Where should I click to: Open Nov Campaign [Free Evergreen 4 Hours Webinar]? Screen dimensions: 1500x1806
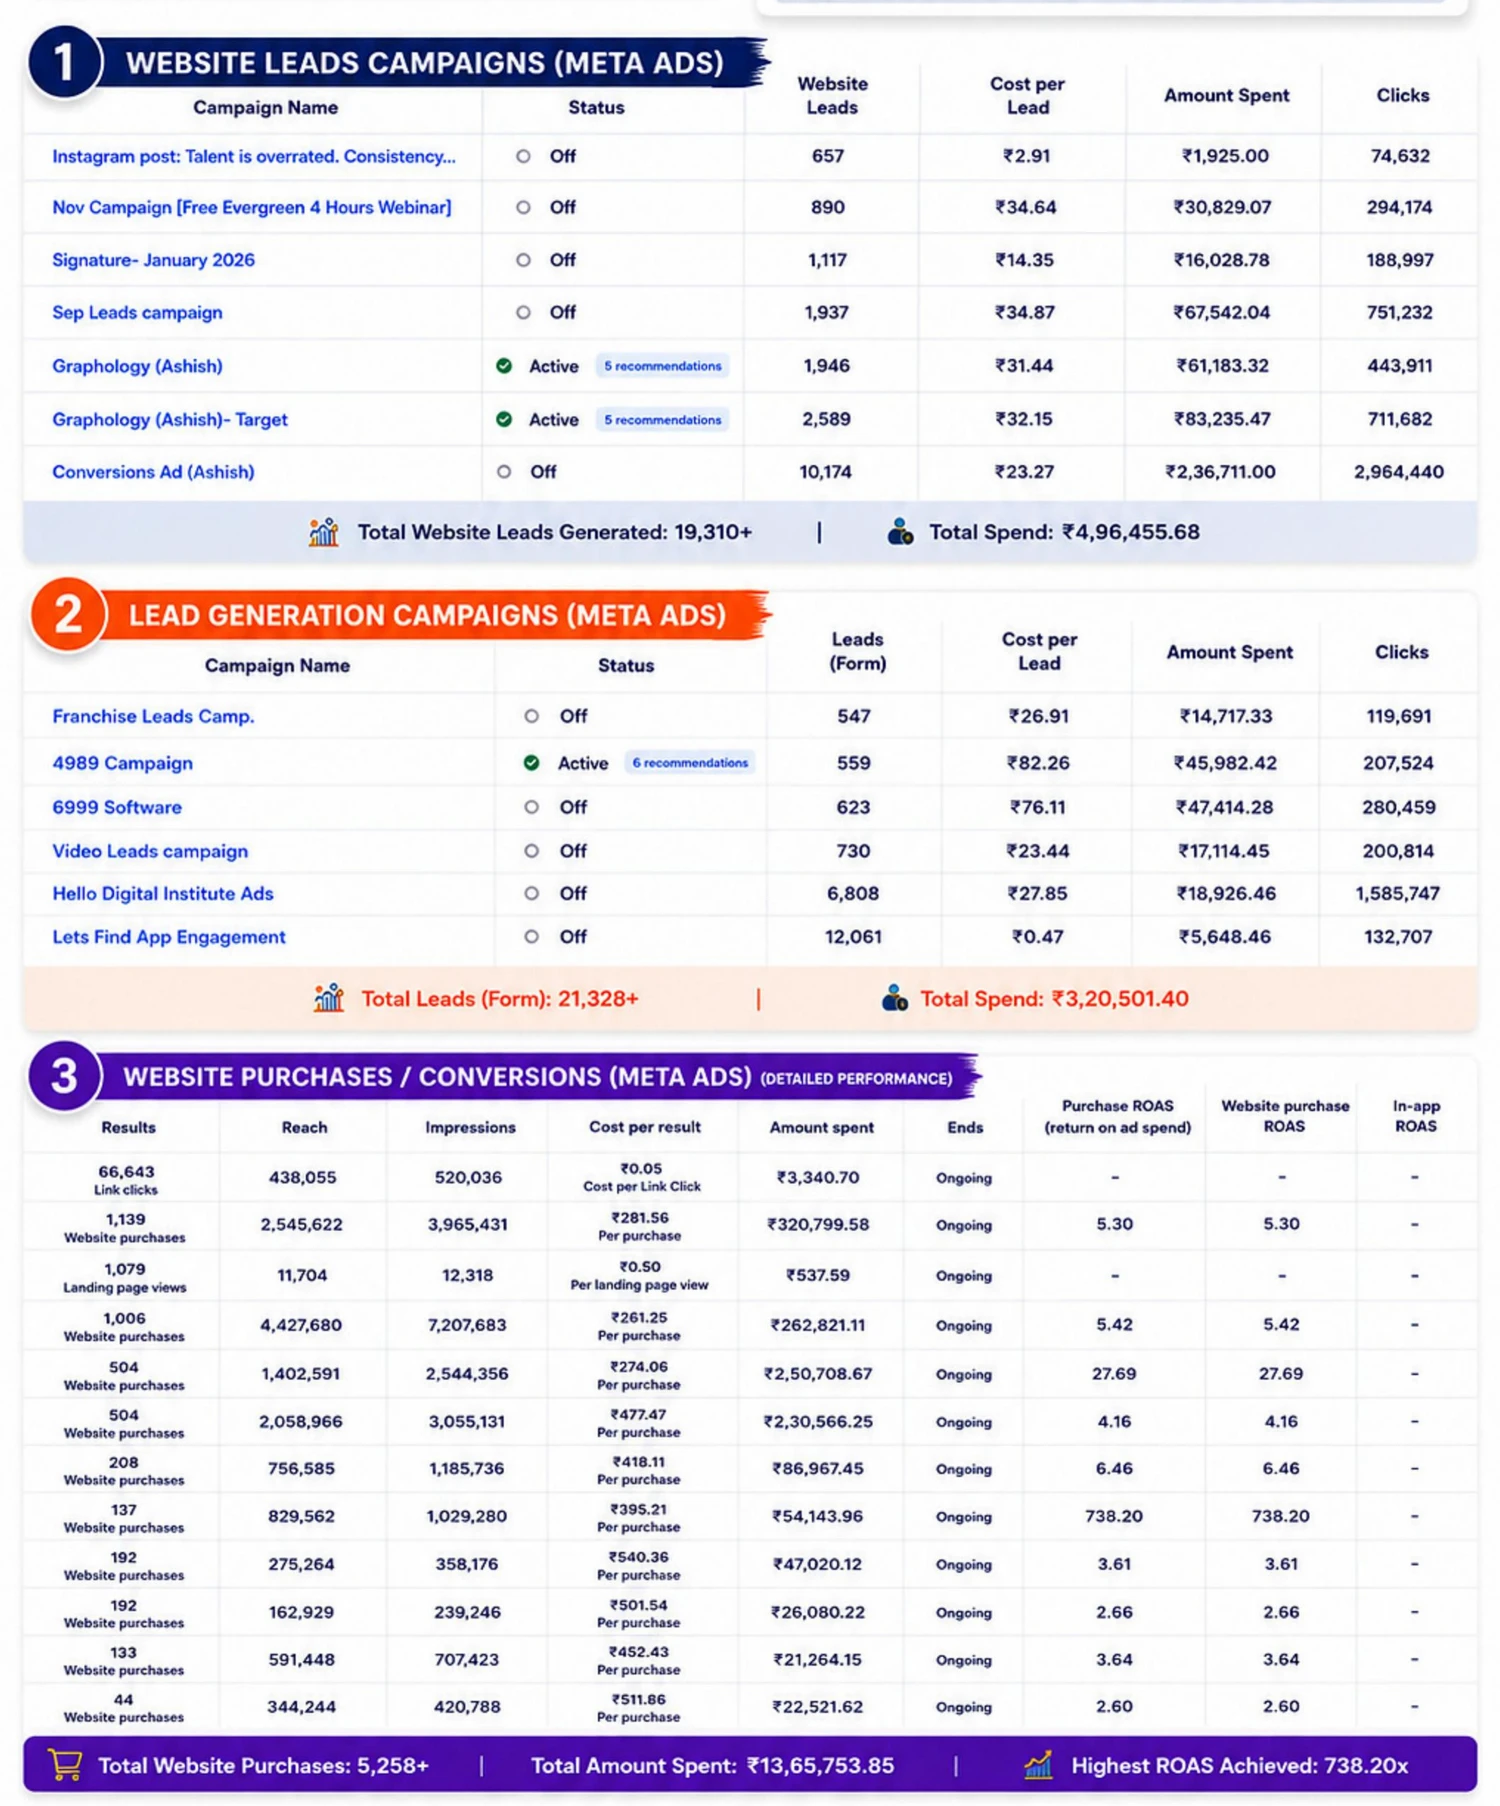[x=252, y=207]
